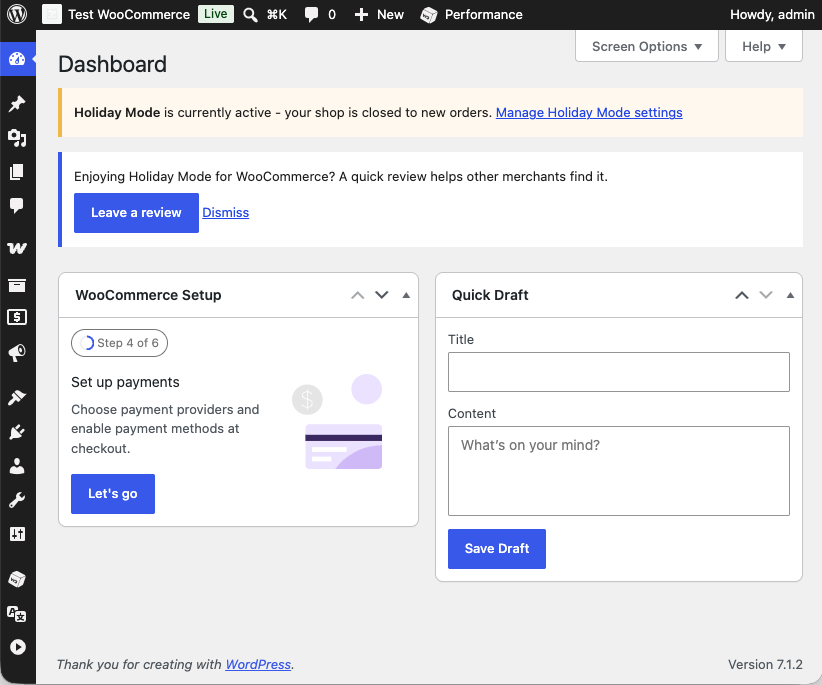Click Let's go button
The height and width of the screenshot is (685, 822).
113,494
